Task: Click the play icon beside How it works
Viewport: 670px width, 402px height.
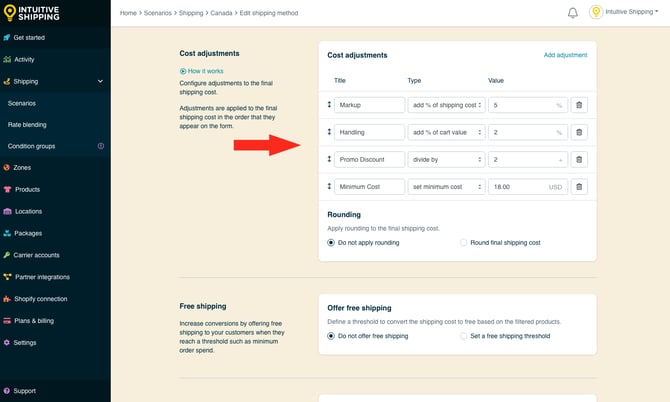Action: [183, 71]
